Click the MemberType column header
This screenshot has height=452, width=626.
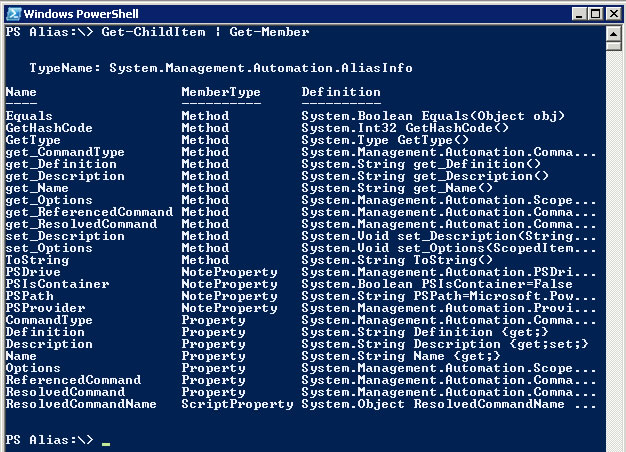(221, 92)
